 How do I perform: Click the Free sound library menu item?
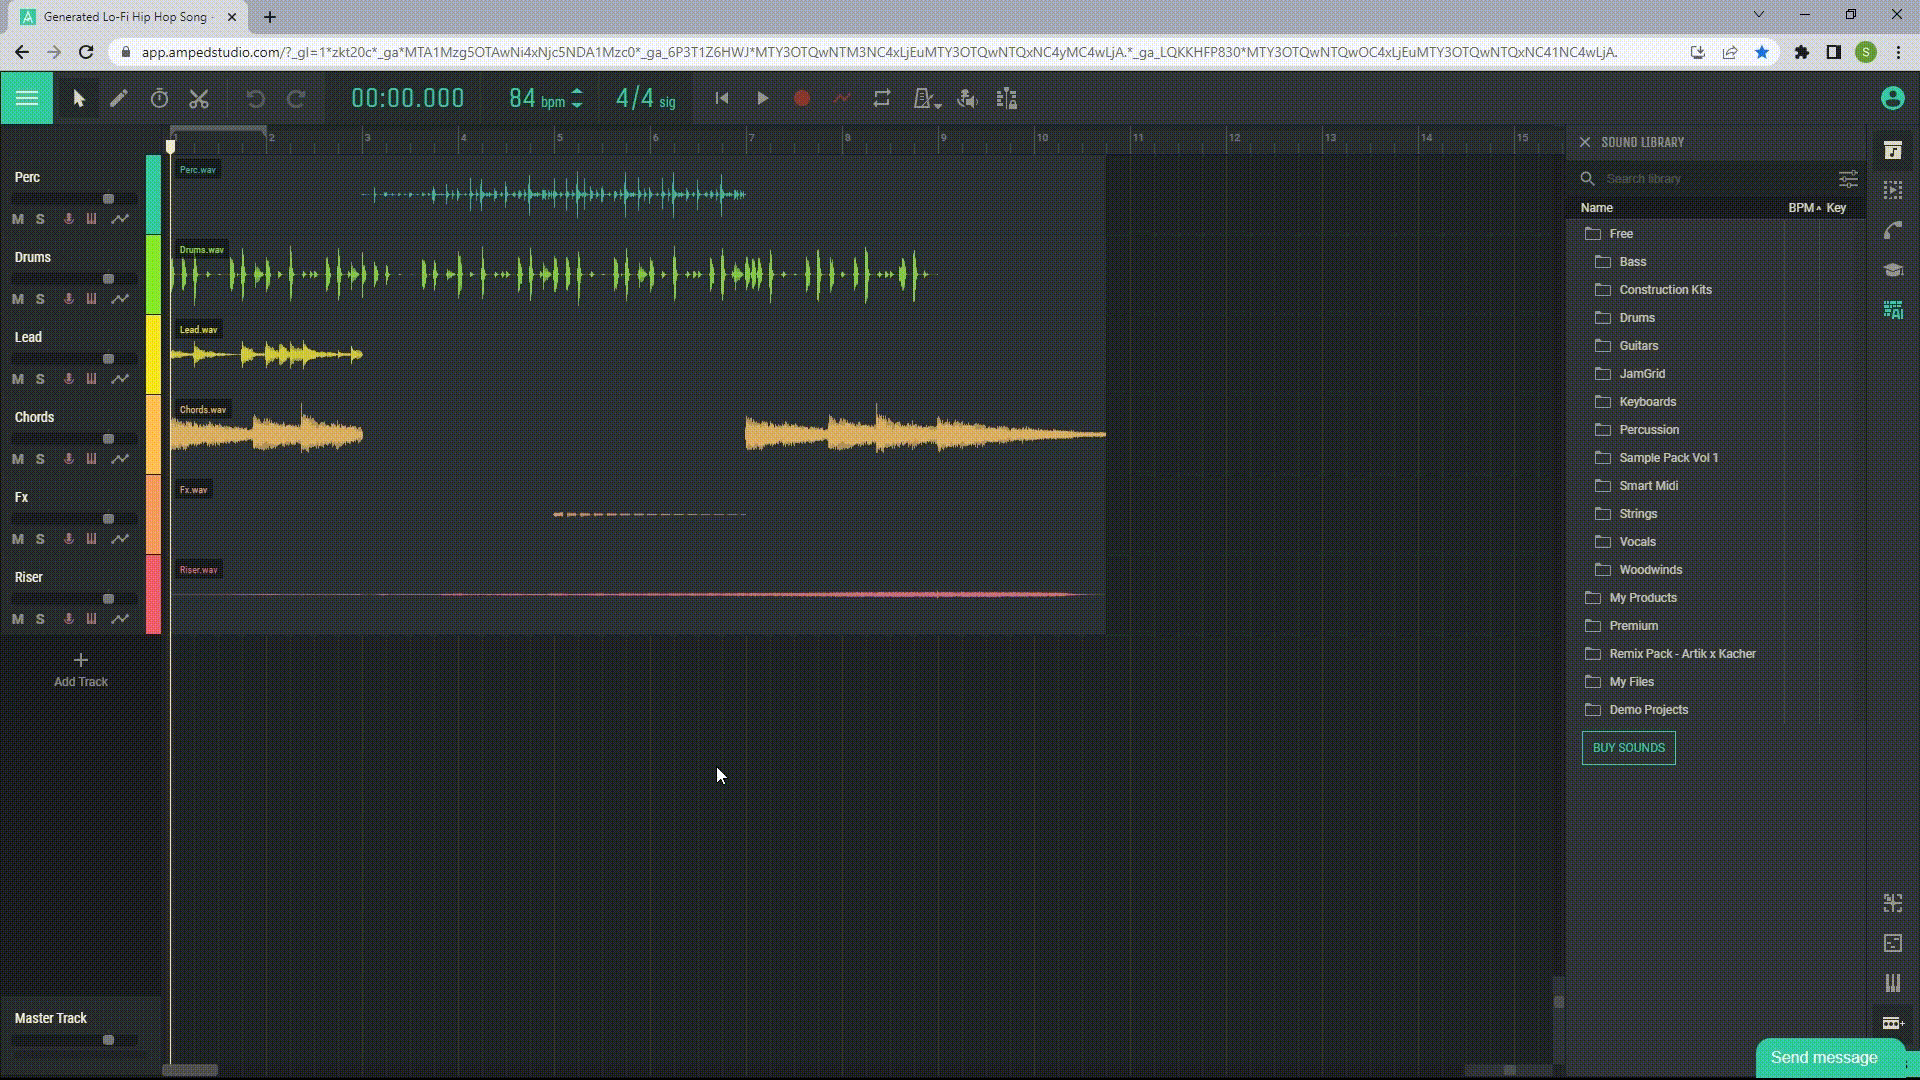pos(1619,233)
